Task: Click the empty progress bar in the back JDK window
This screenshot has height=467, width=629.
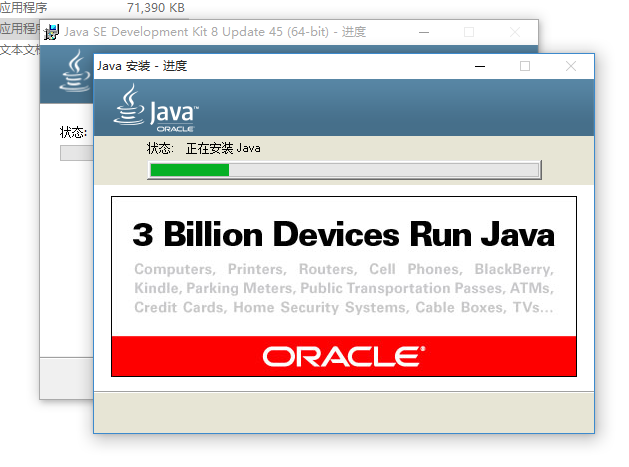Action: pos(77,153)
